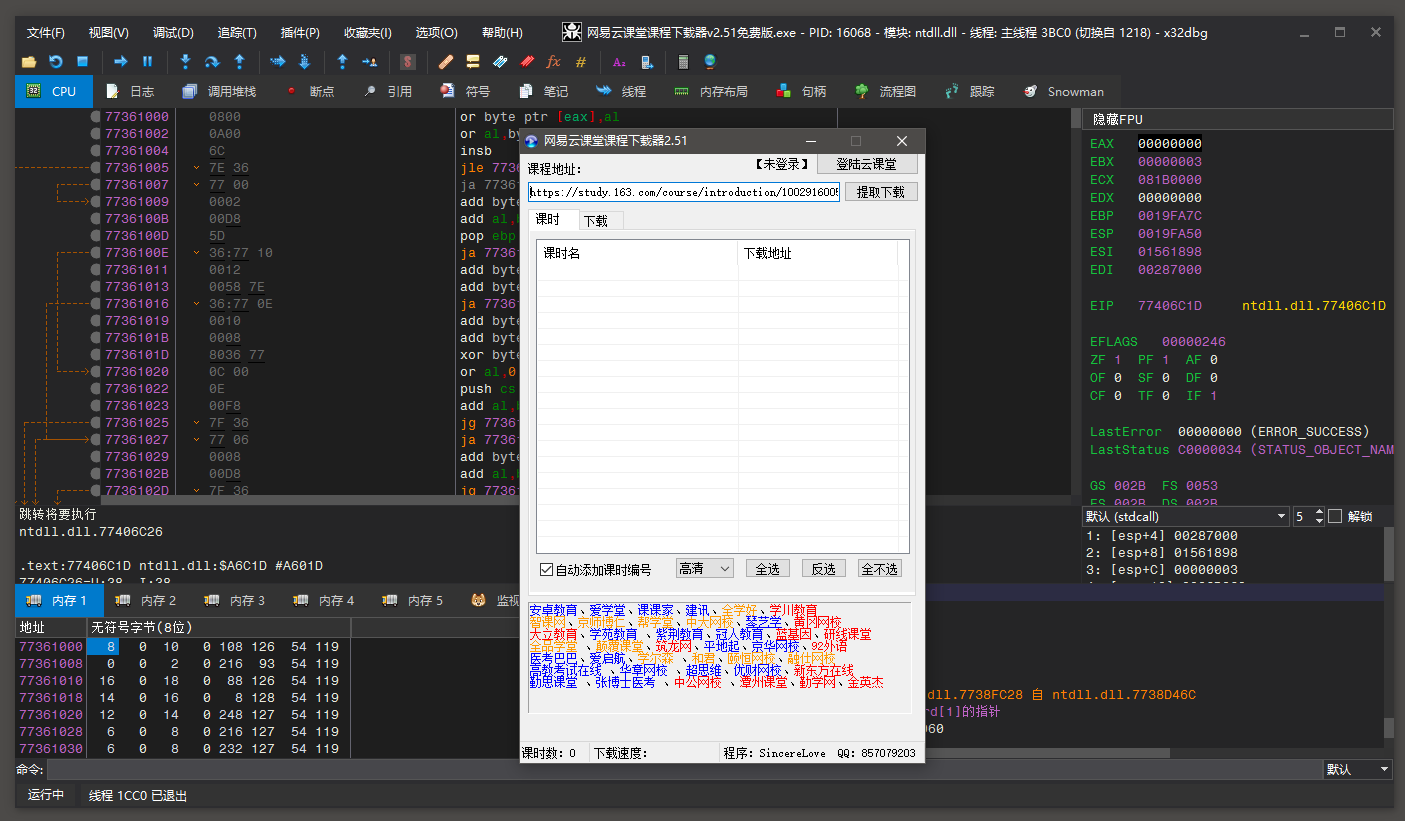Viewport: 1405px width, 821px height.
Task: Toggle the 解锁 checkbox
Action: point(1335,516)
